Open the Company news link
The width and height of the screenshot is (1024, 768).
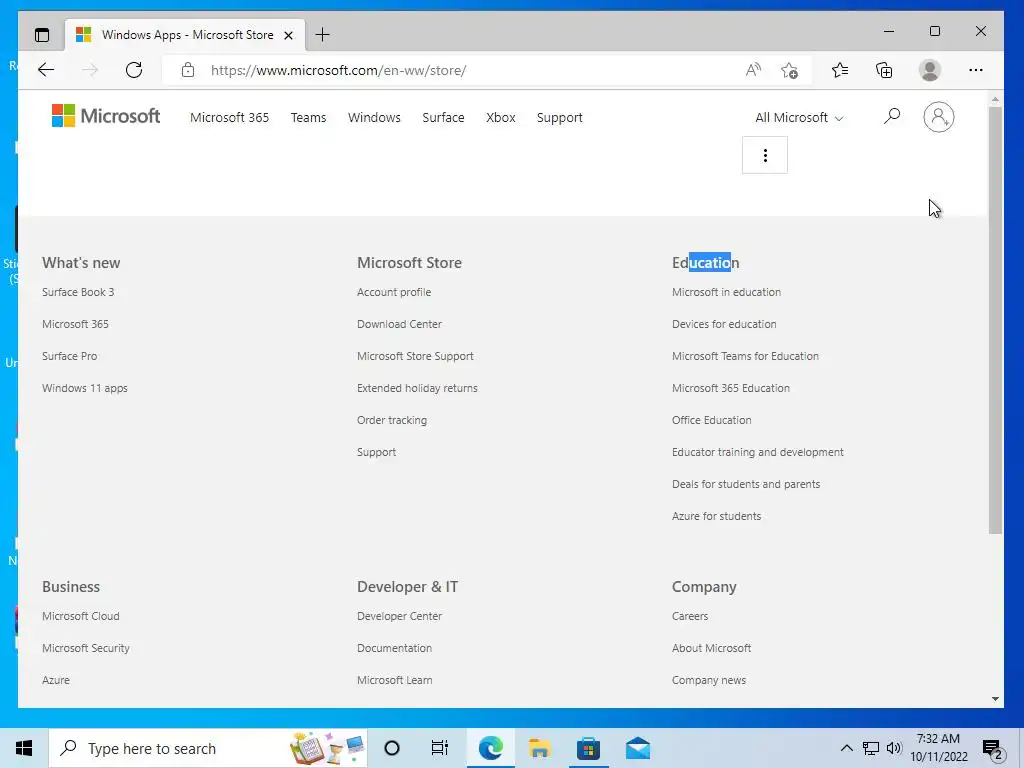point(709,680)
